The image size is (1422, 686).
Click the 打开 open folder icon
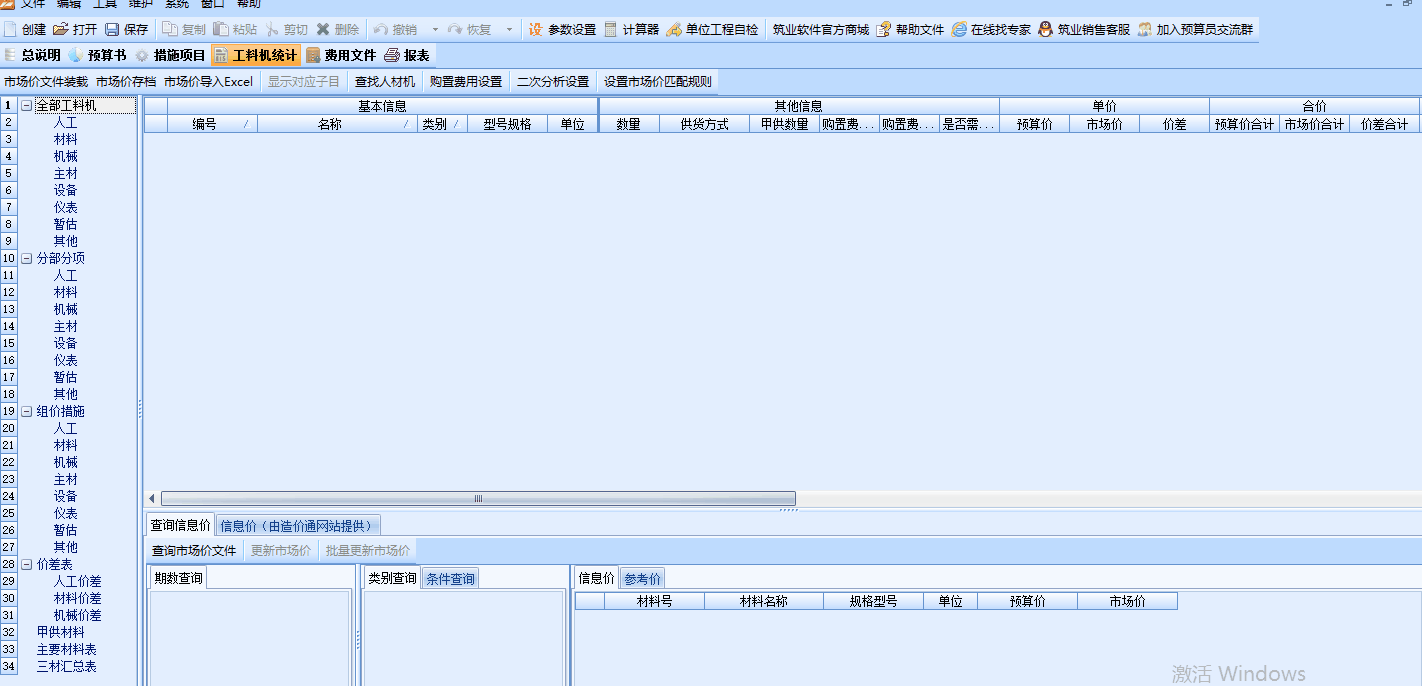[61, 30]
